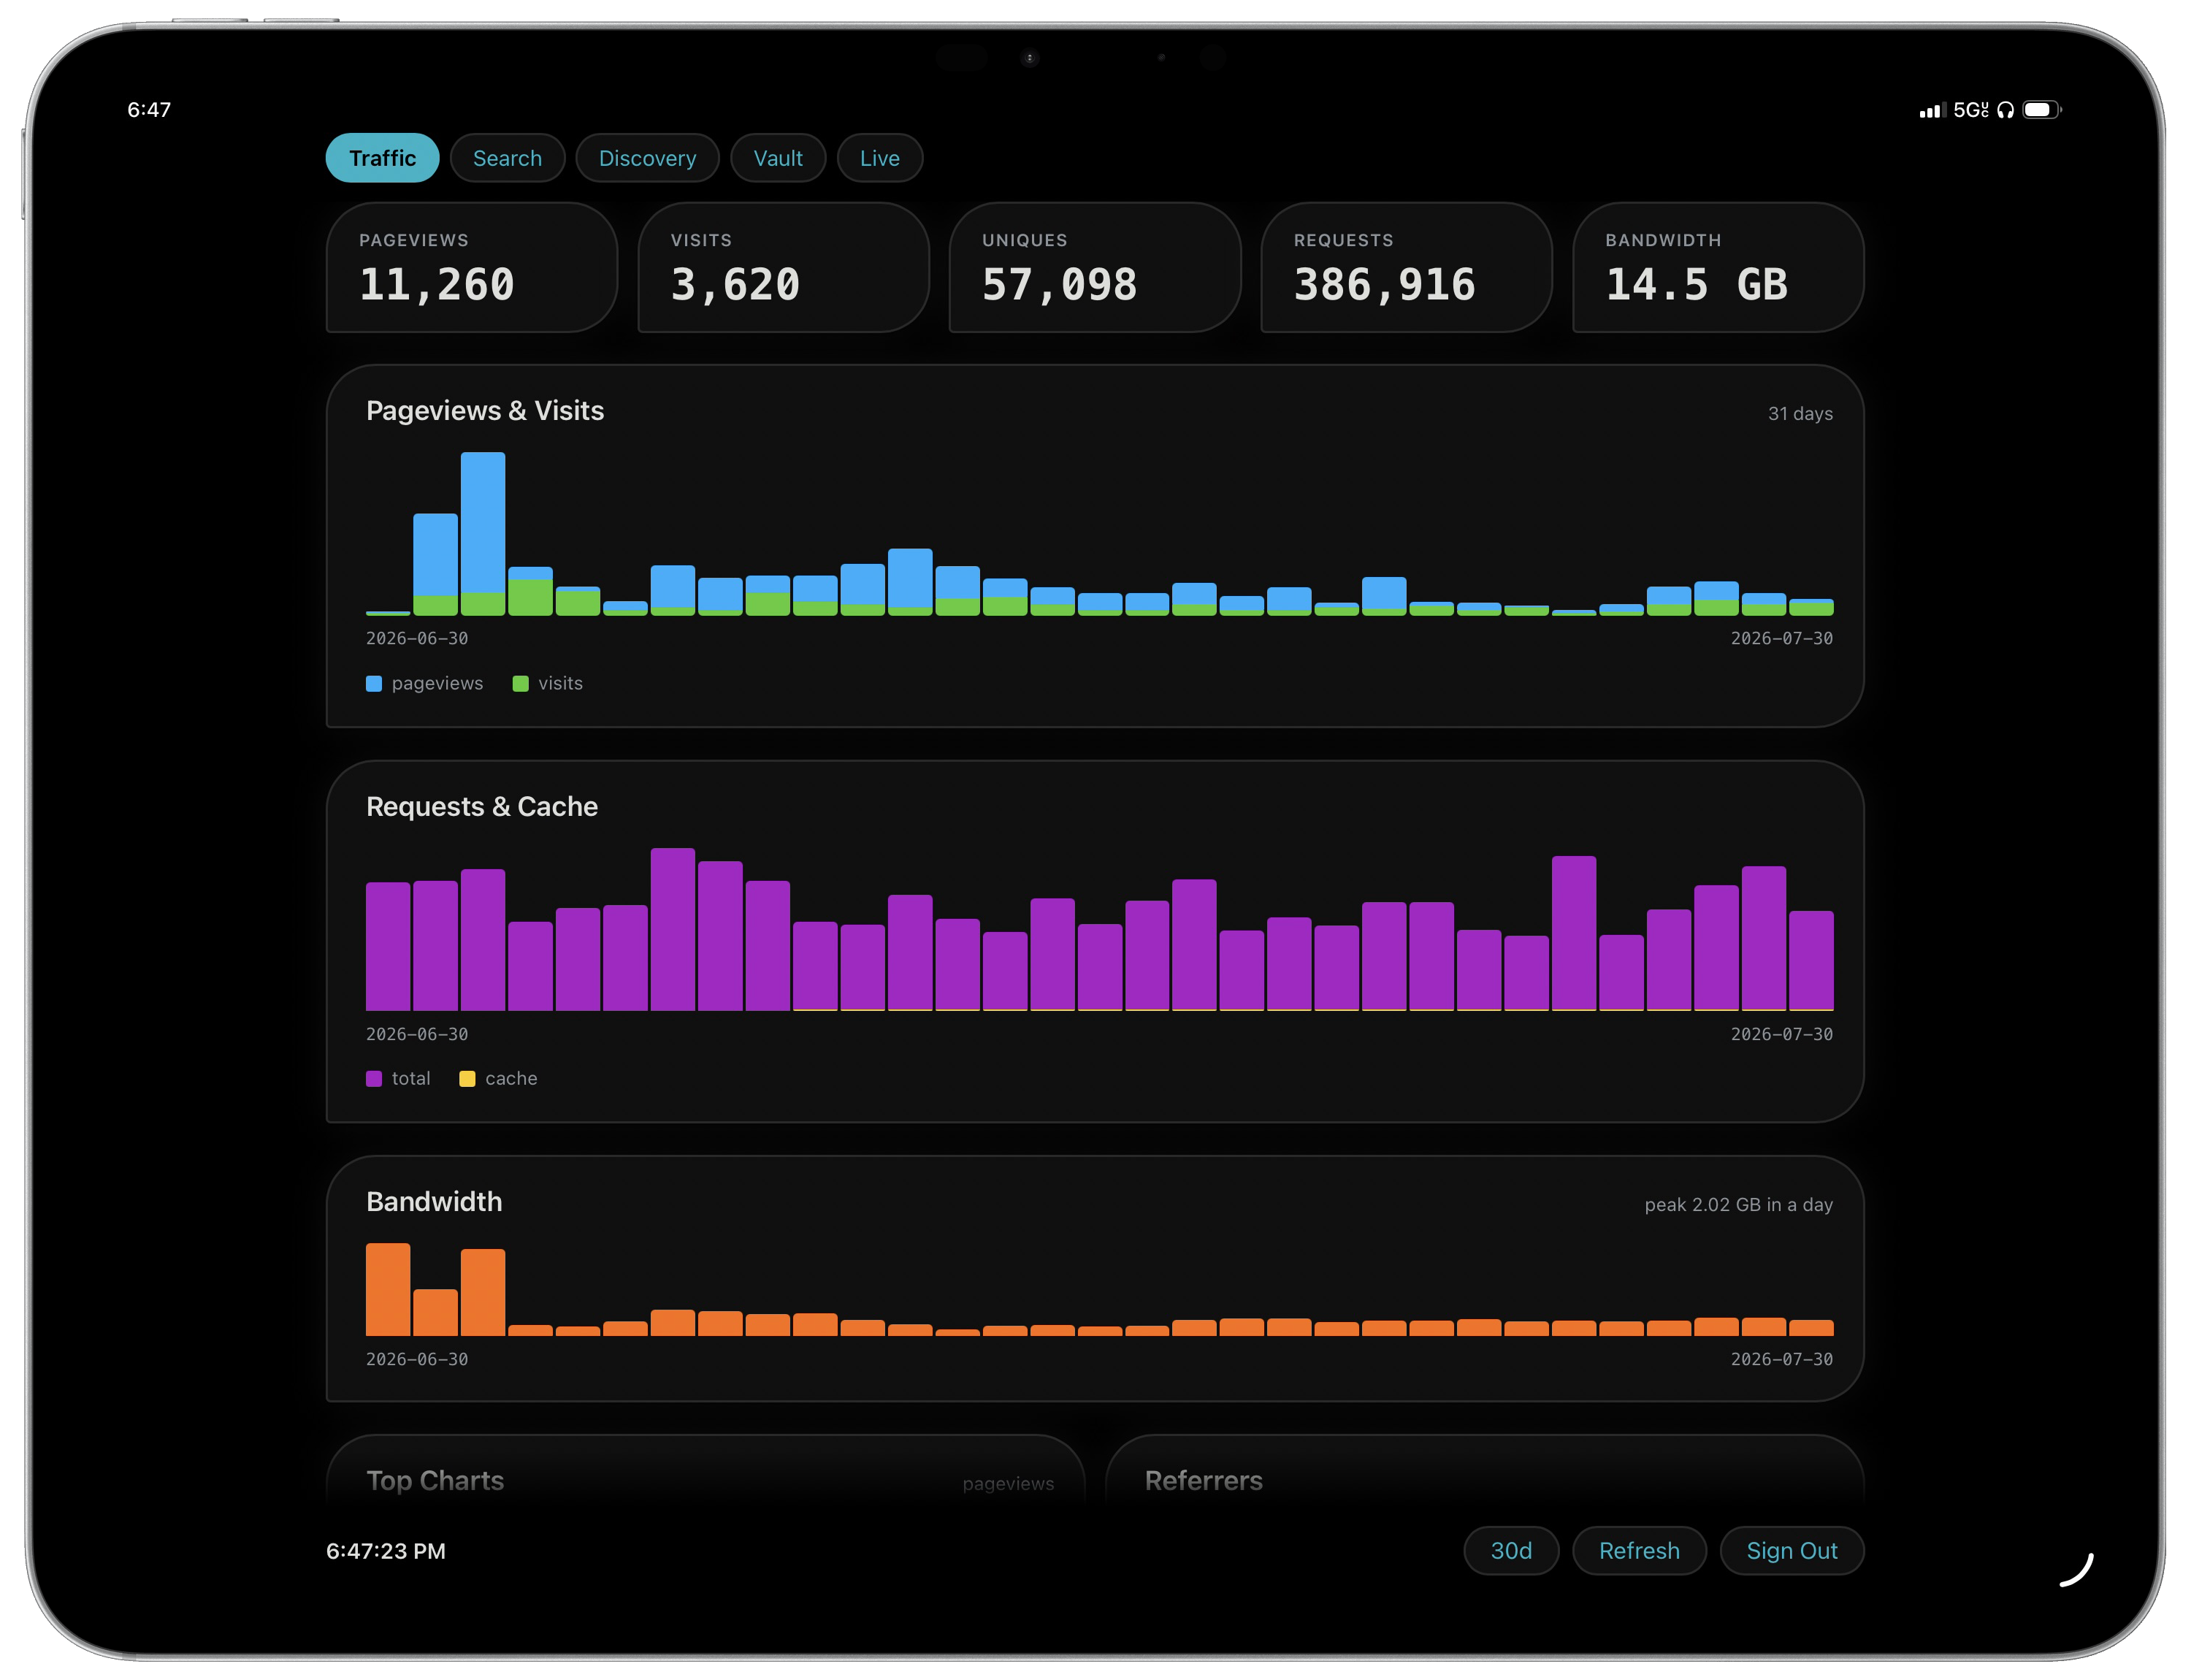The width and height of the screenshot is (2191, 1680).
Task: Click the 'Pageviews & Visits' heading
Action: tap(485, 410)
